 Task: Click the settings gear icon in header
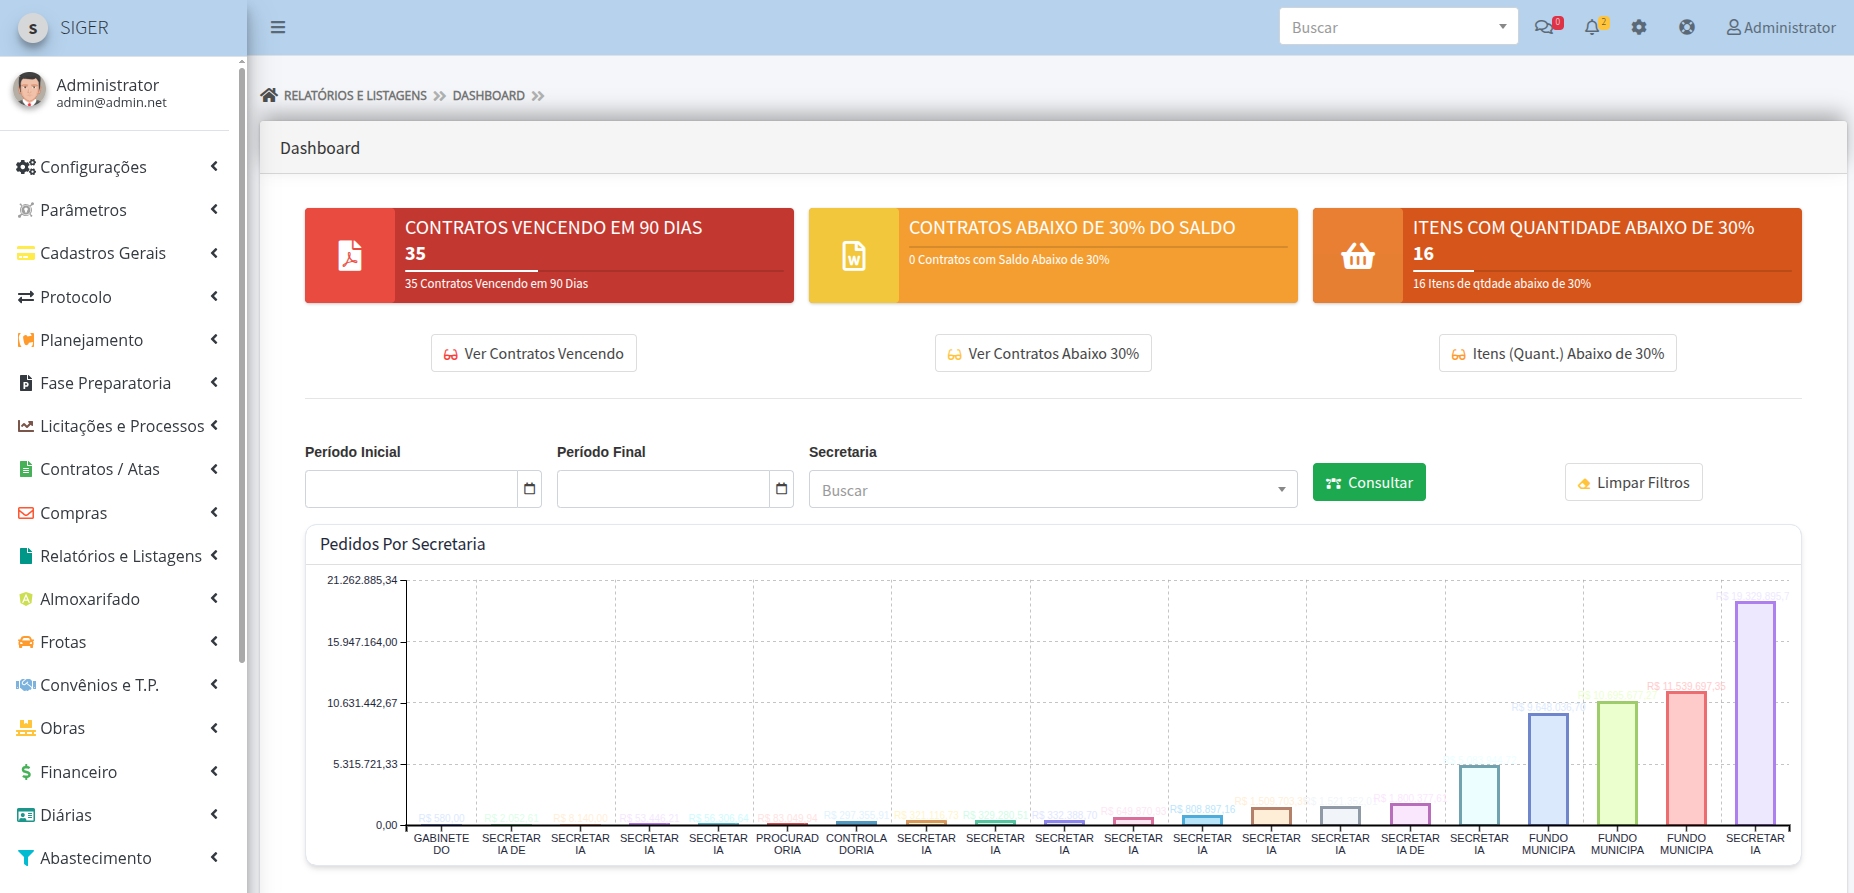[x=1639, y=28]
